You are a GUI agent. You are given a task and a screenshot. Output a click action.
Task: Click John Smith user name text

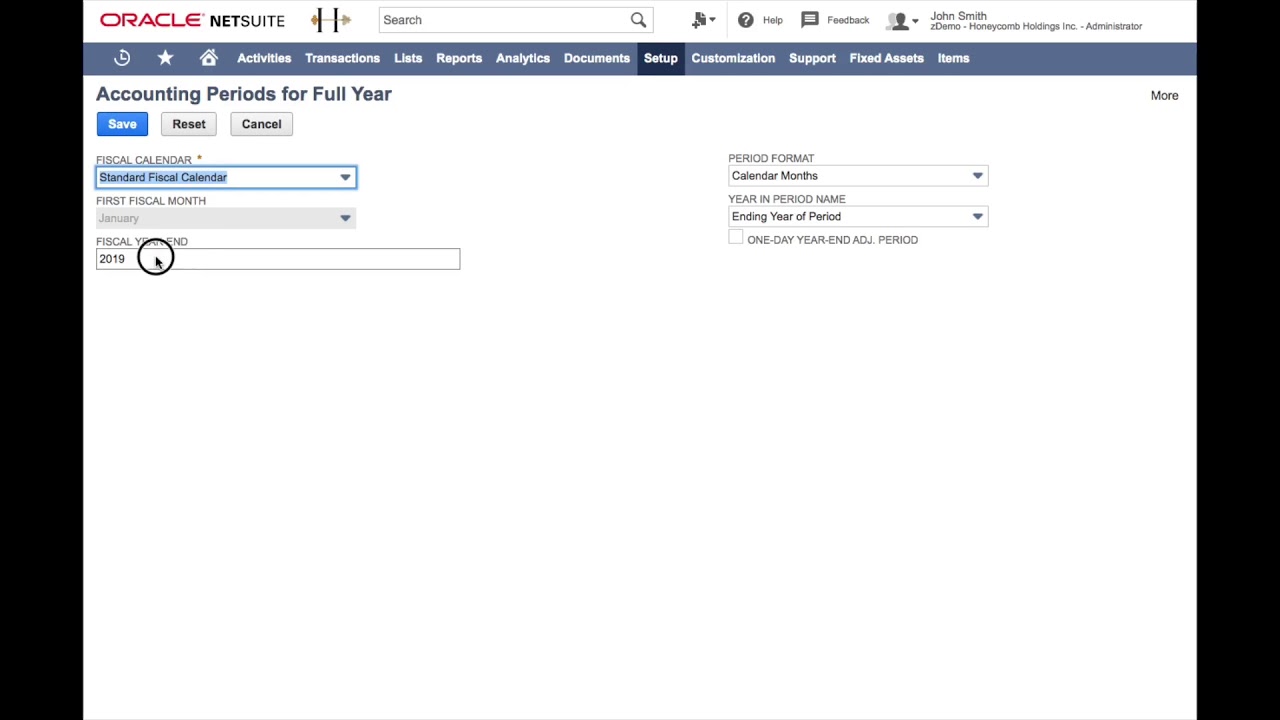click(x=958, y=16)
